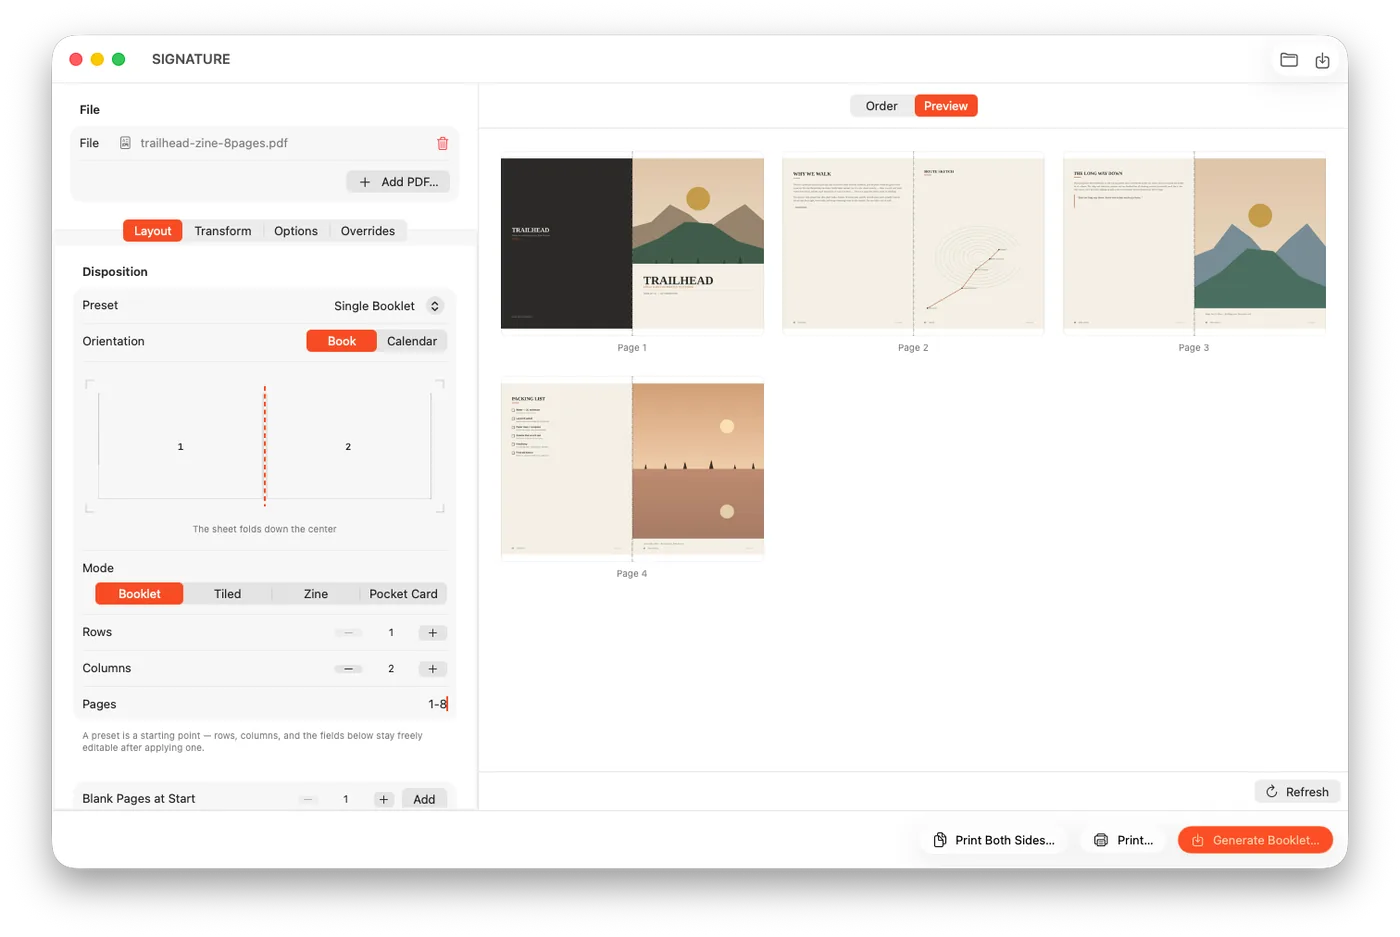Viewport: 1400px width, 937px height.
Task: Choose Booklet mode
Action: click(x=140, y=594)
